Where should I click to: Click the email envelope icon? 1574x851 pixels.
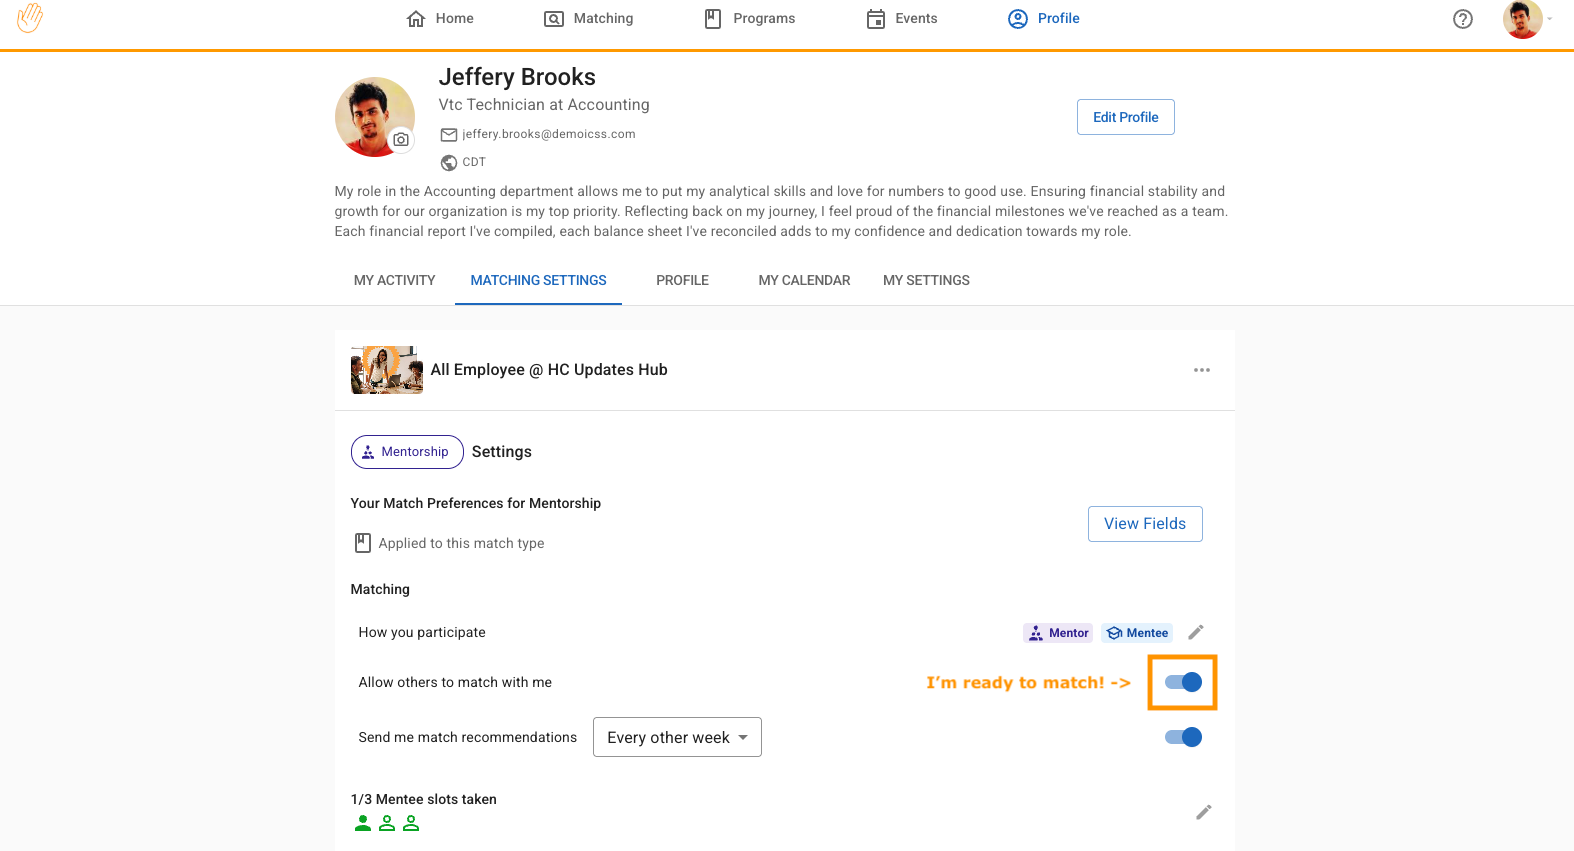pyautogui.click(x=449, y=134)
